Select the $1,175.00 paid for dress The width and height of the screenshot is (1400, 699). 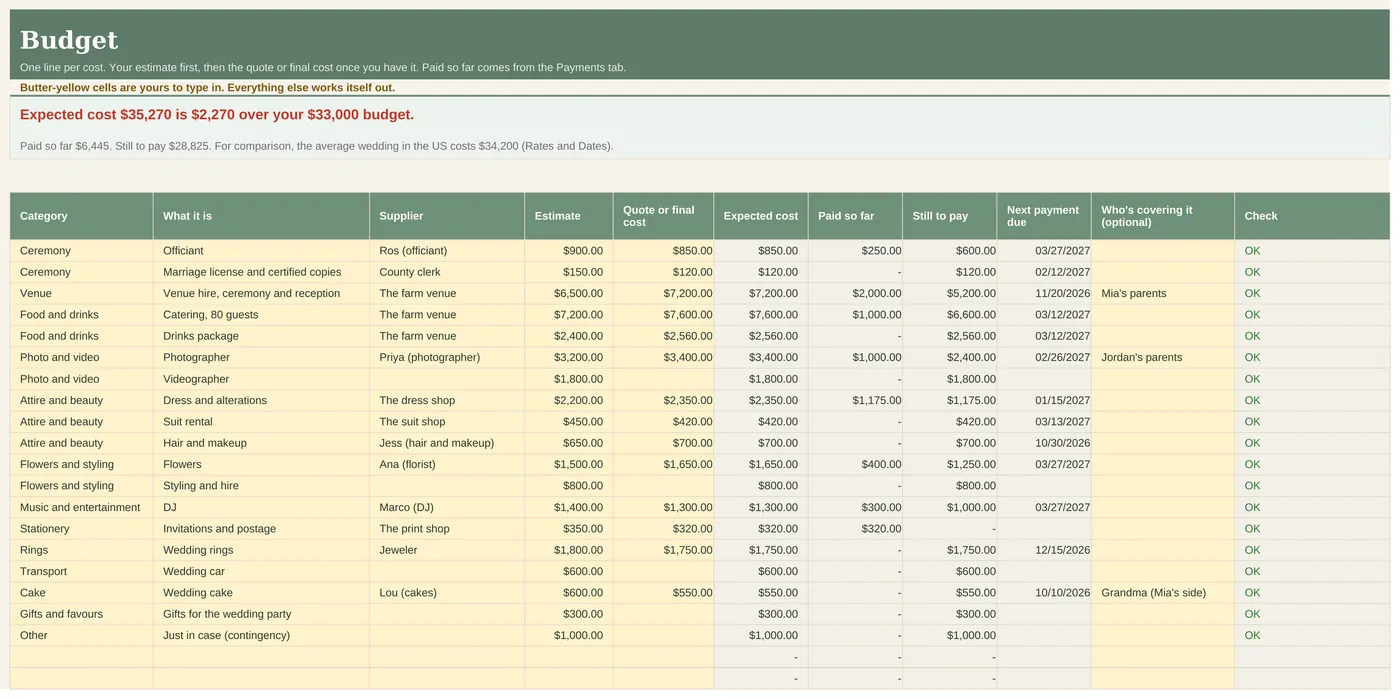click(855, 401)
